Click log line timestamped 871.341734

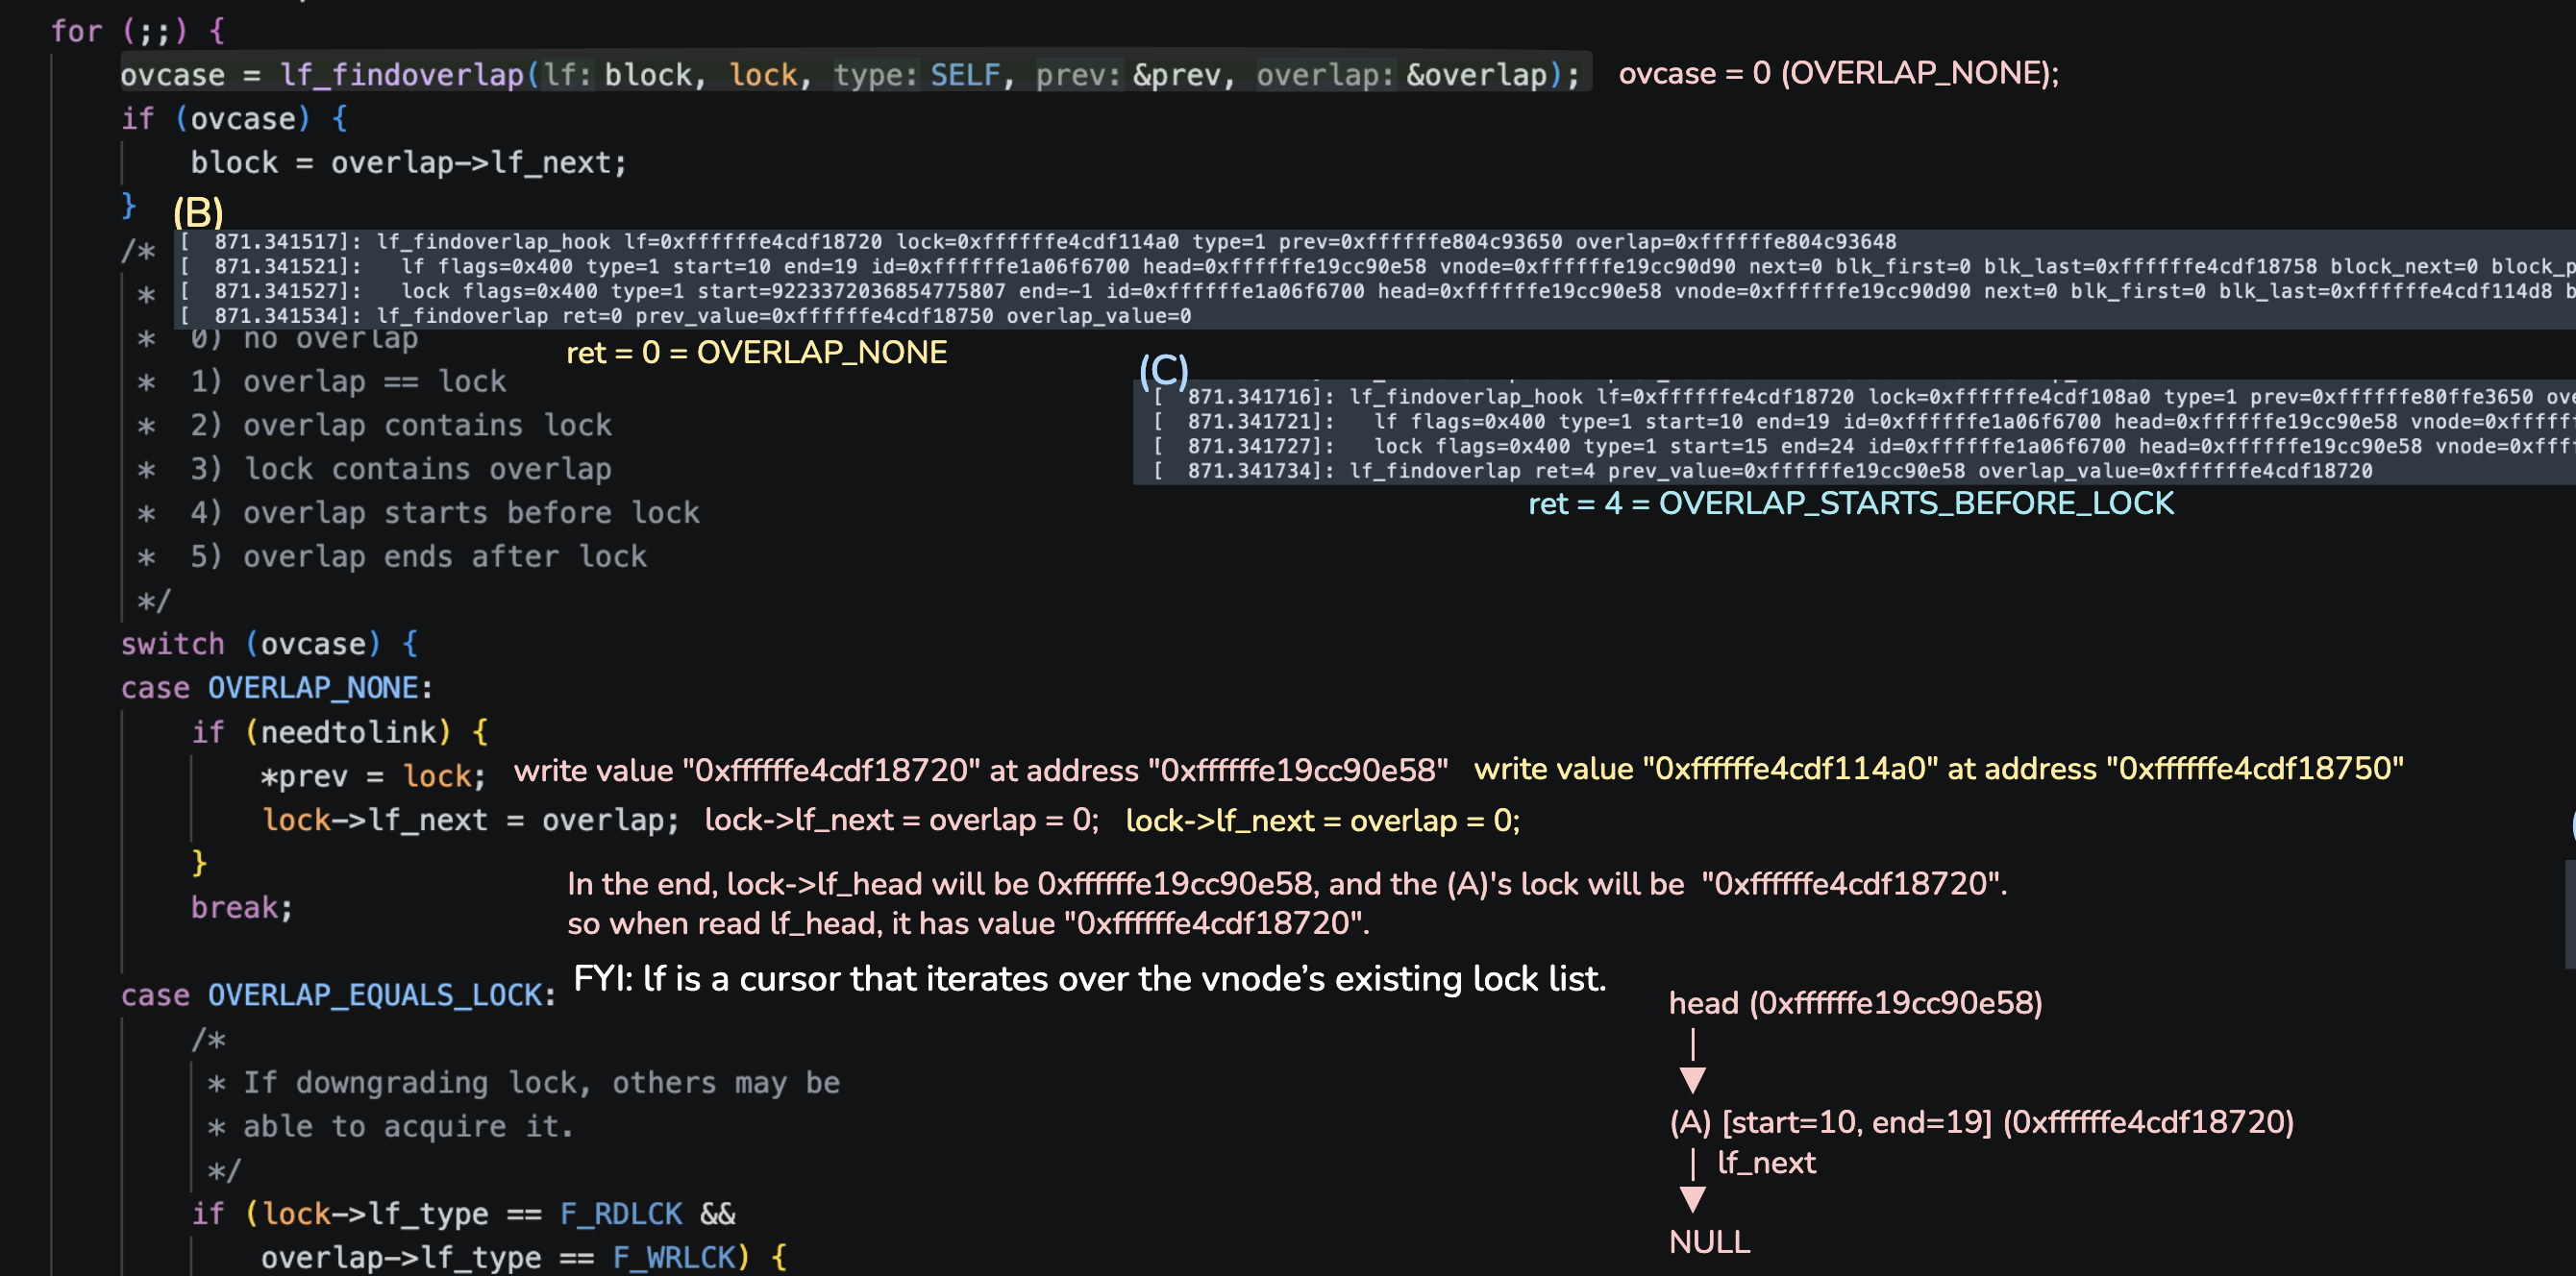(x=1763, y=471)
